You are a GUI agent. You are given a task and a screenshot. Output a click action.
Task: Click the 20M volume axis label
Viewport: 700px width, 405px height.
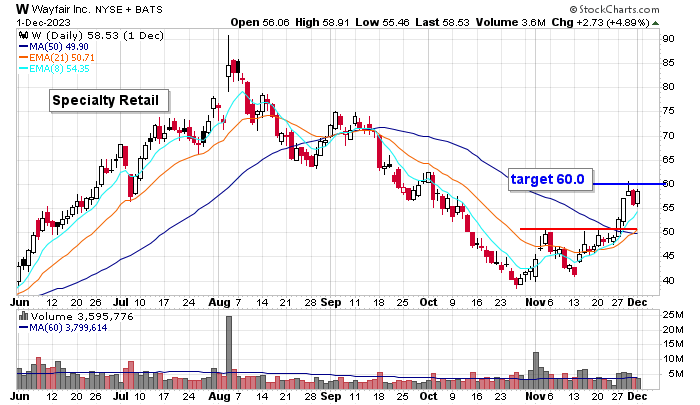point(672,330)
